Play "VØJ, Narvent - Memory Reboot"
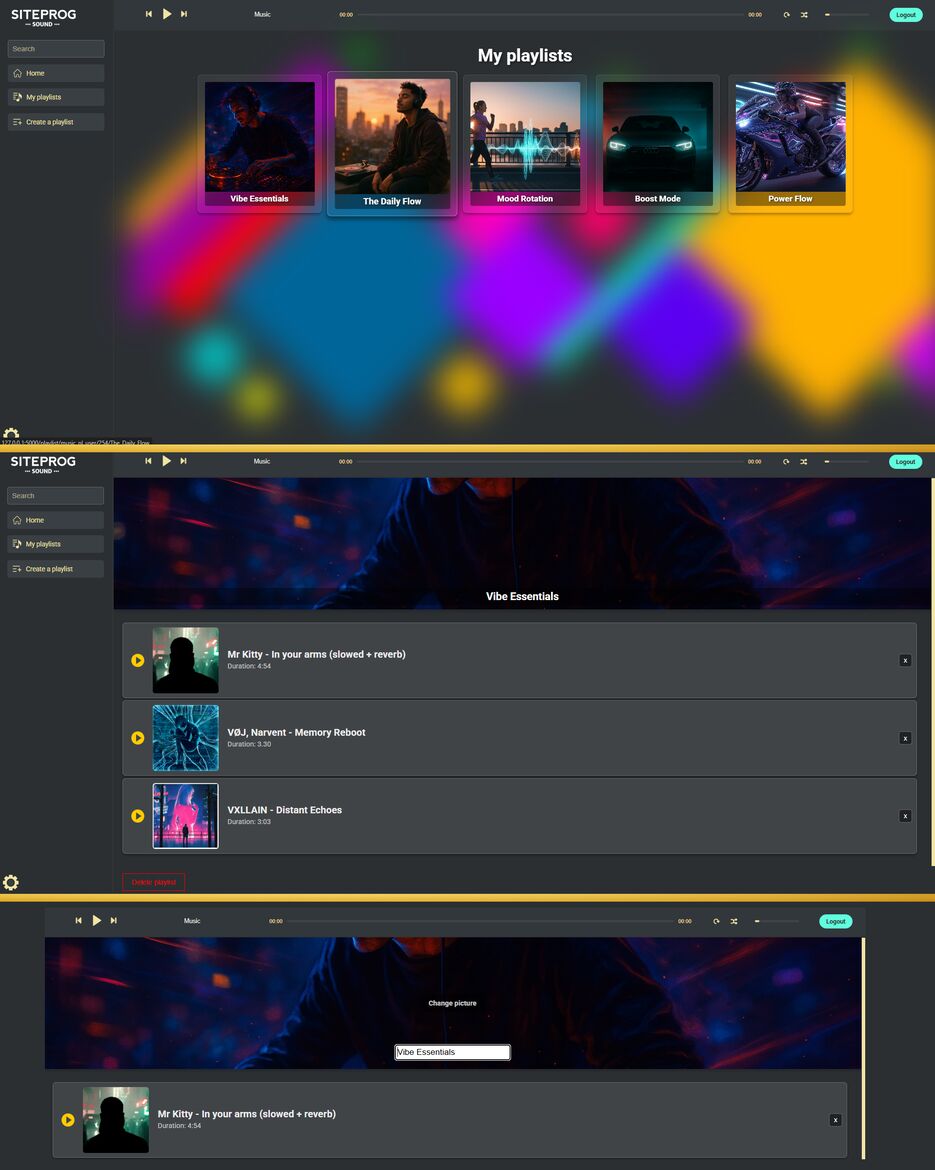This screenshot has height=1170, width=935. (x=138, y=738)
